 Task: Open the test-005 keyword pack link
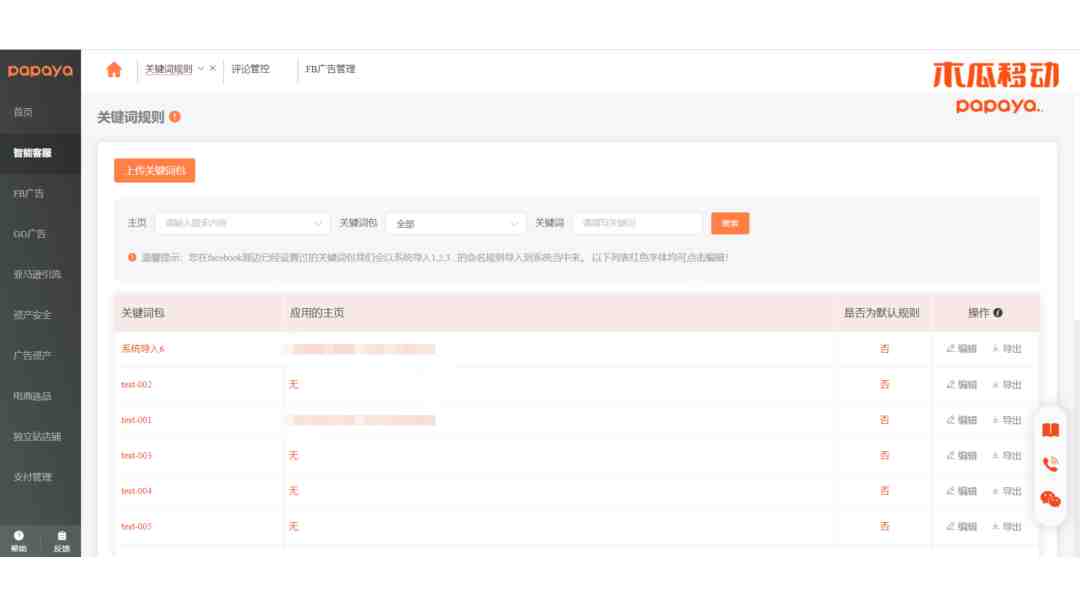point(136,527)
